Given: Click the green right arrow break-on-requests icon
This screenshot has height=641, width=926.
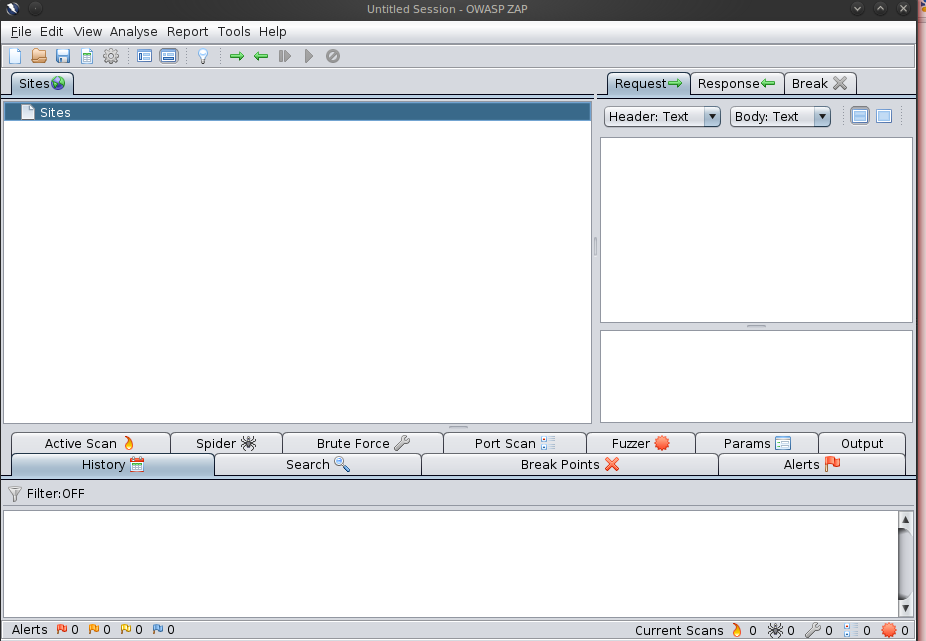Looking at the screenshot, I should [237, 56].
